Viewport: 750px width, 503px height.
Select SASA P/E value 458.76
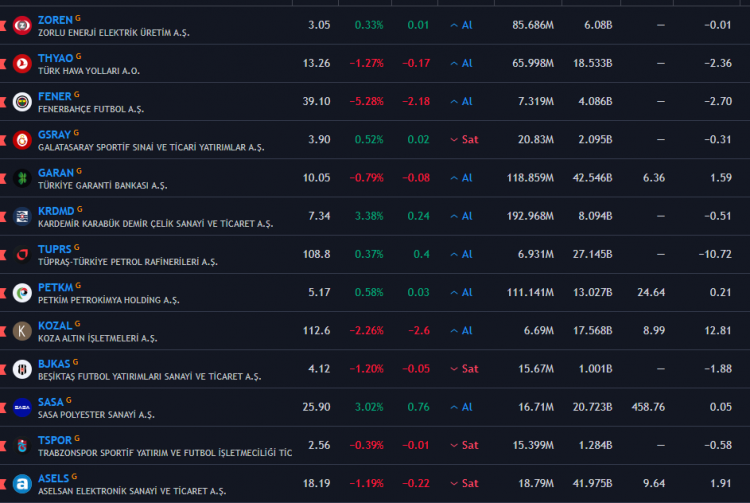(648, 407)
